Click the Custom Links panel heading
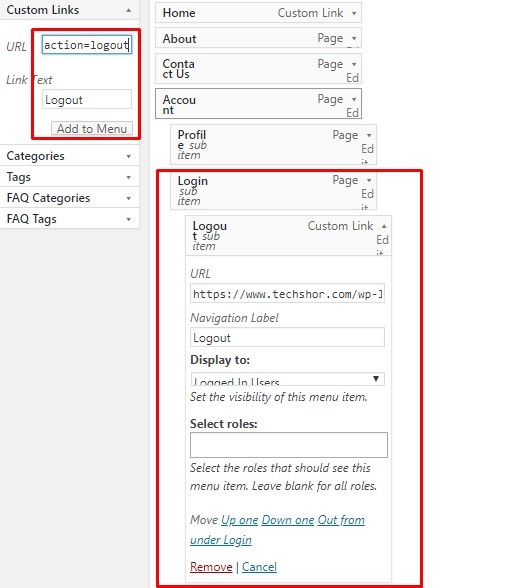Image resolution: width=518 pixels, height=588 pixels. coord(43,10)
